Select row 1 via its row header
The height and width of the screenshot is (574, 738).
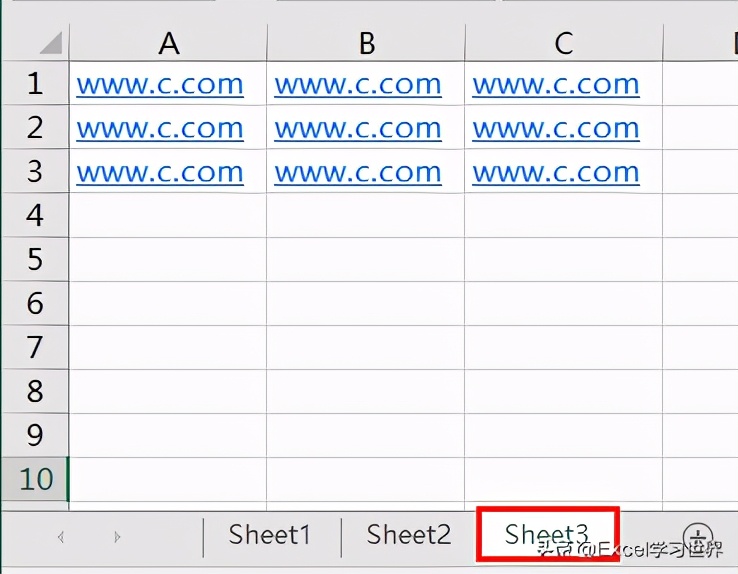pyautogui.click(x=35, y=84)
